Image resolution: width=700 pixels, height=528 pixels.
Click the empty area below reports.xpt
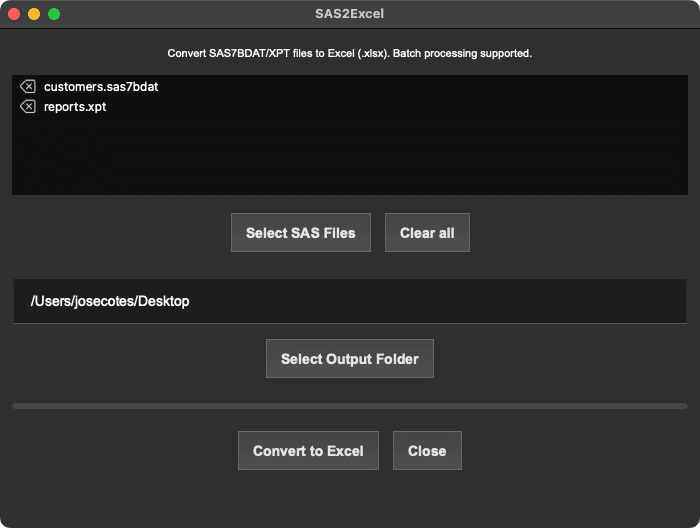350,155
